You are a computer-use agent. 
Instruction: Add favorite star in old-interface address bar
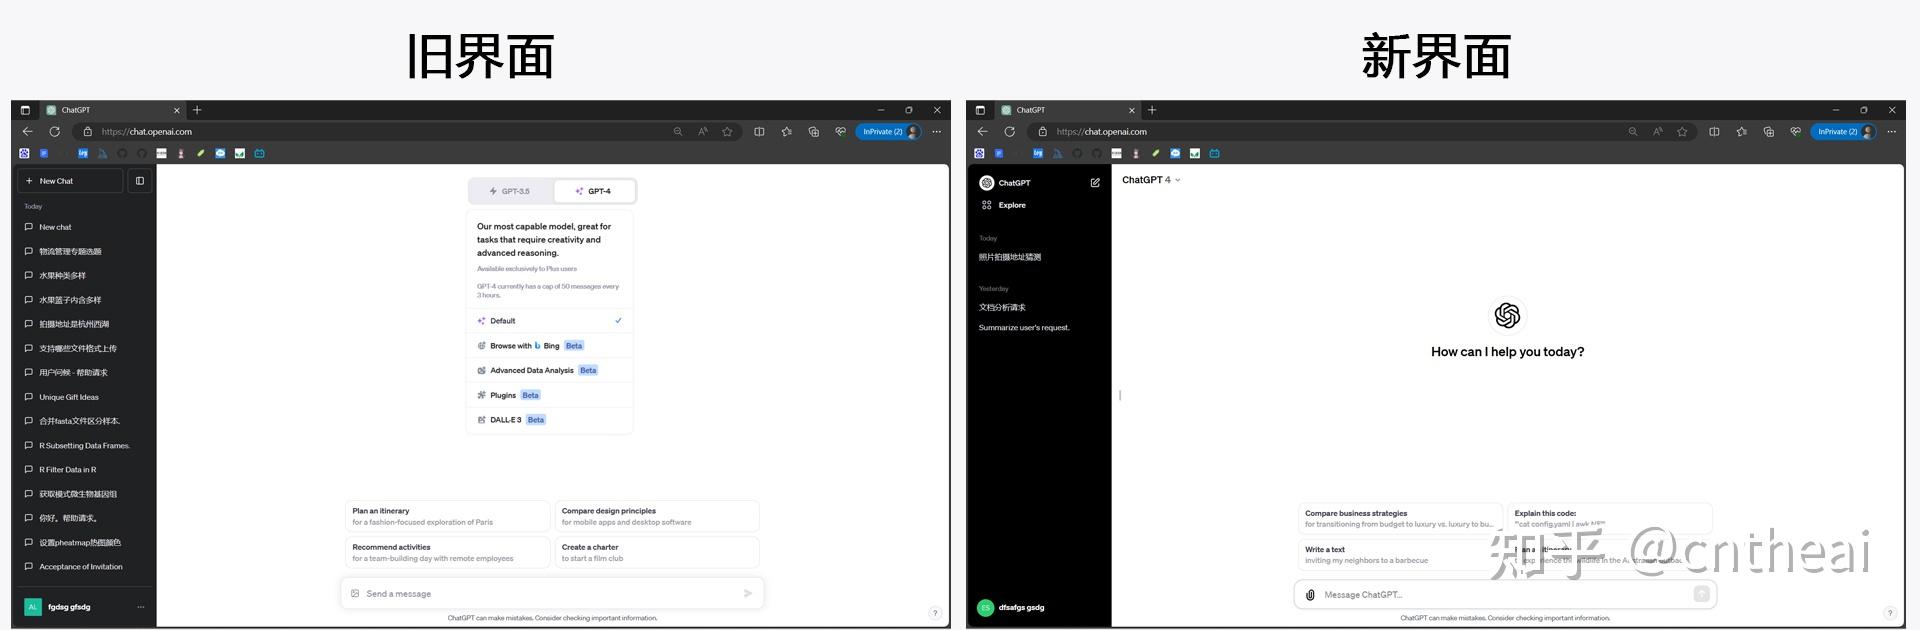coord(727,132)
